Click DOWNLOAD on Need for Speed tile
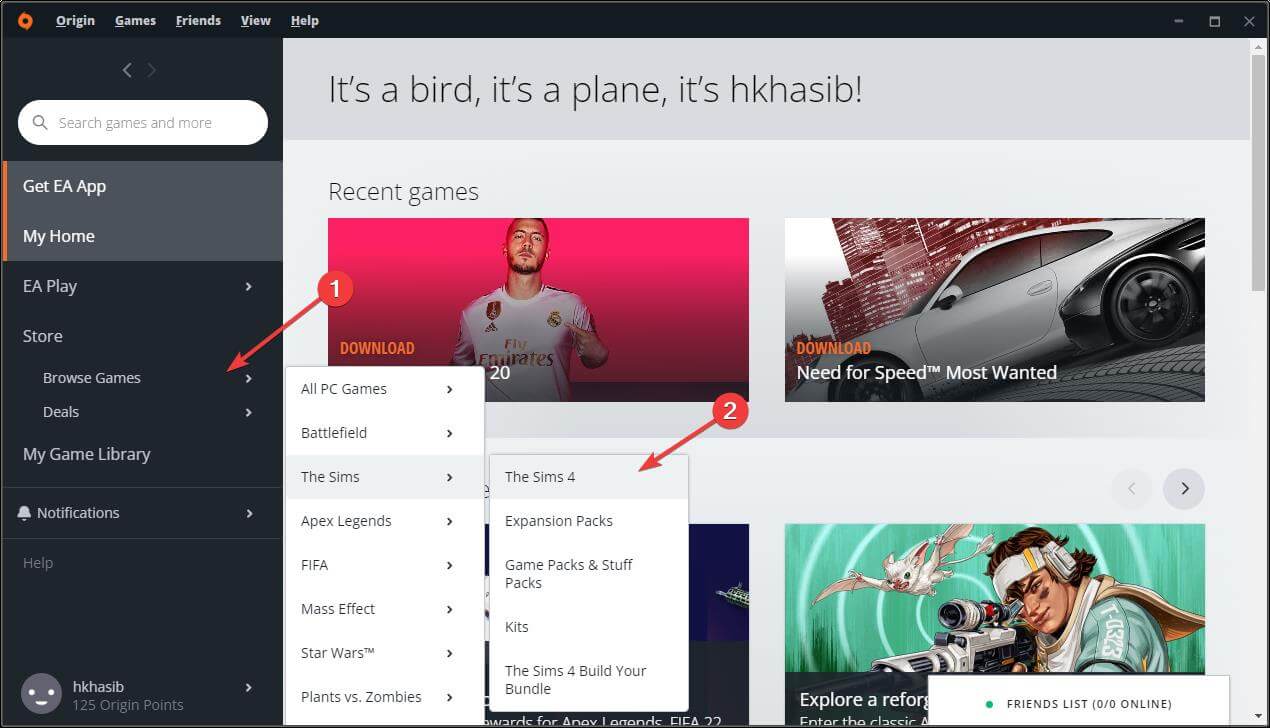 (833, 348)
